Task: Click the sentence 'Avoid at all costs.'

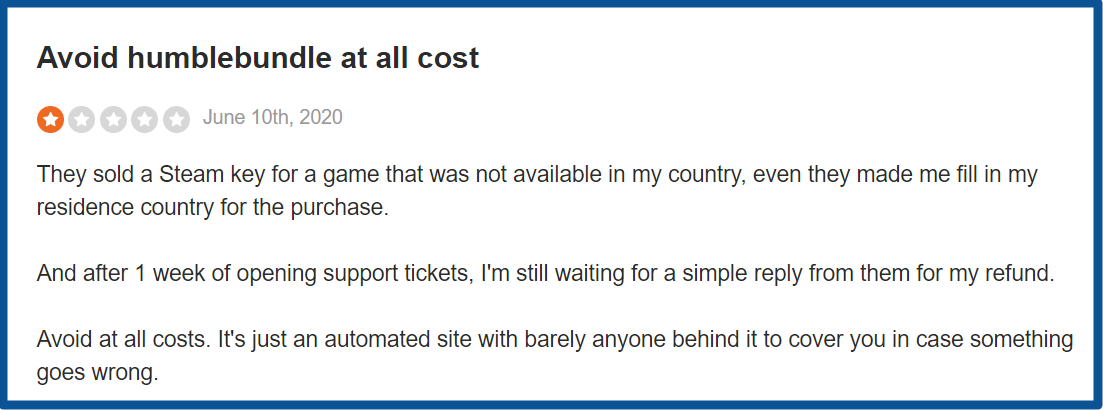Action: (122, 340)
